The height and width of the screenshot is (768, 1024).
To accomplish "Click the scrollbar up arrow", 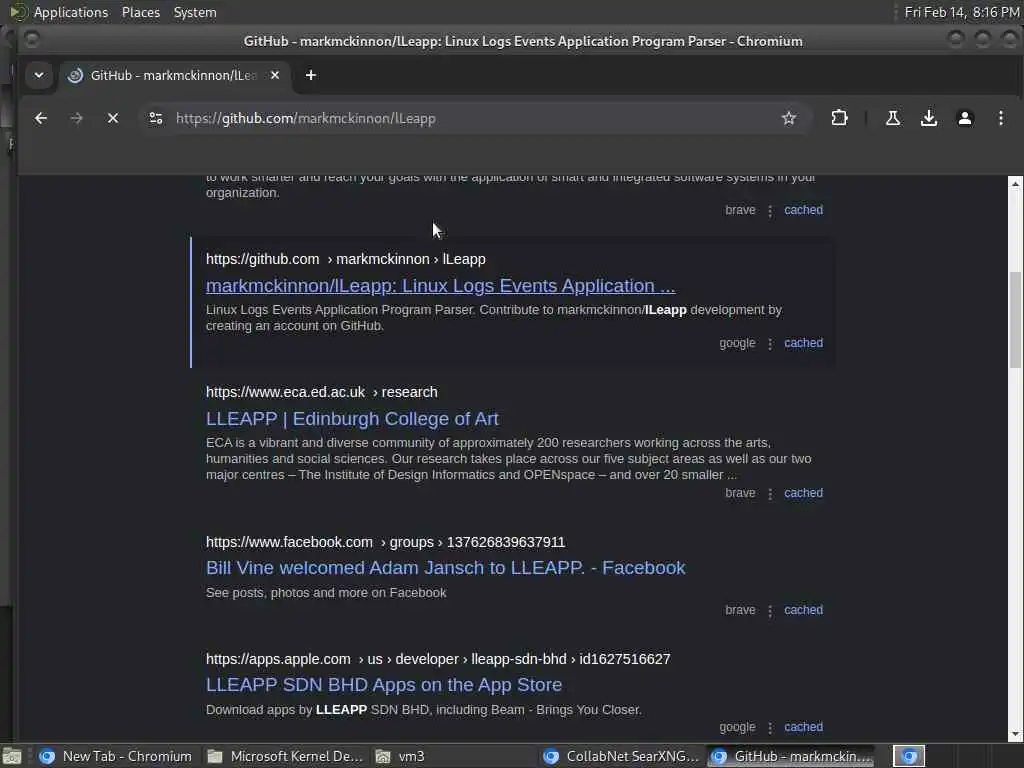I will click(x=1015, y=184).
